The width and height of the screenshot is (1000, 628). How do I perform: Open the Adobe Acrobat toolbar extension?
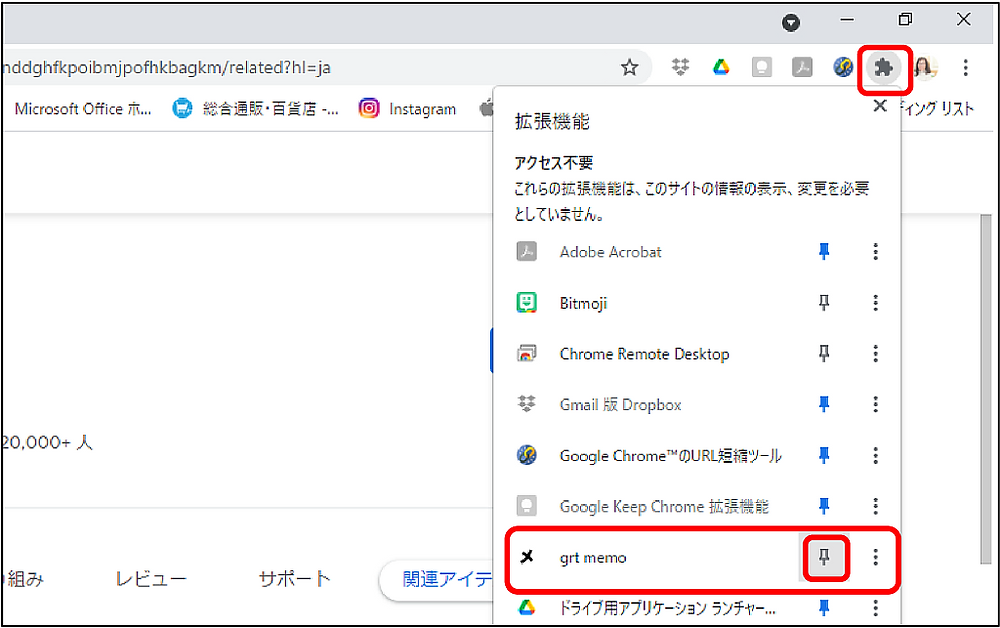[802, 67]
